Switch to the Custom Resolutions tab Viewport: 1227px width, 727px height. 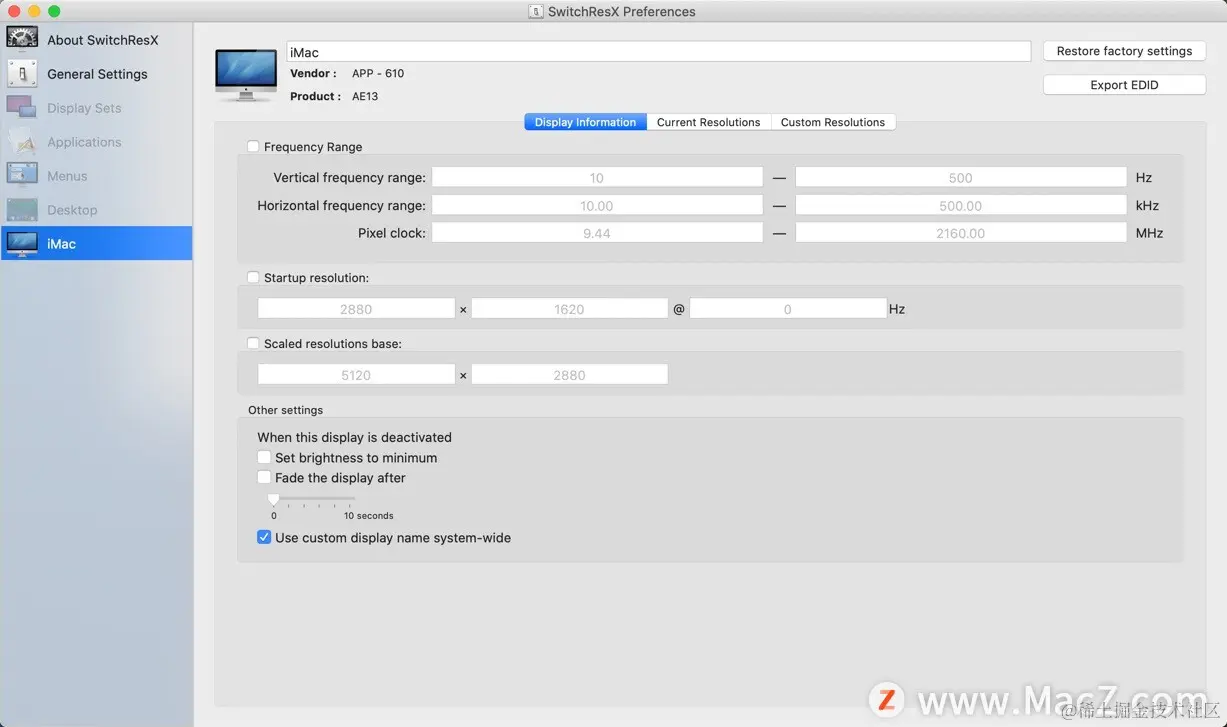[833, 122]
